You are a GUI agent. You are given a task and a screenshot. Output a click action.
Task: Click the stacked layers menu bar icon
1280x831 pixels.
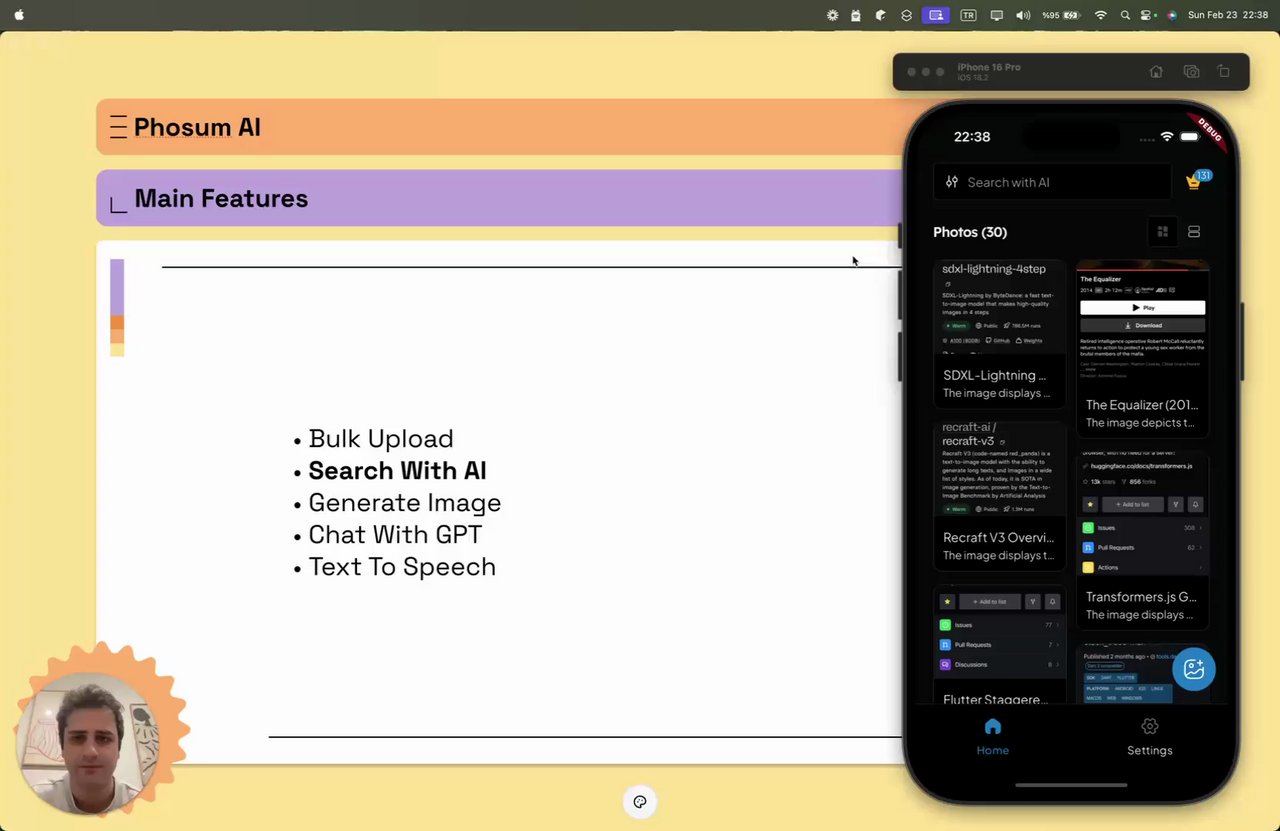(x=906, y=15)
